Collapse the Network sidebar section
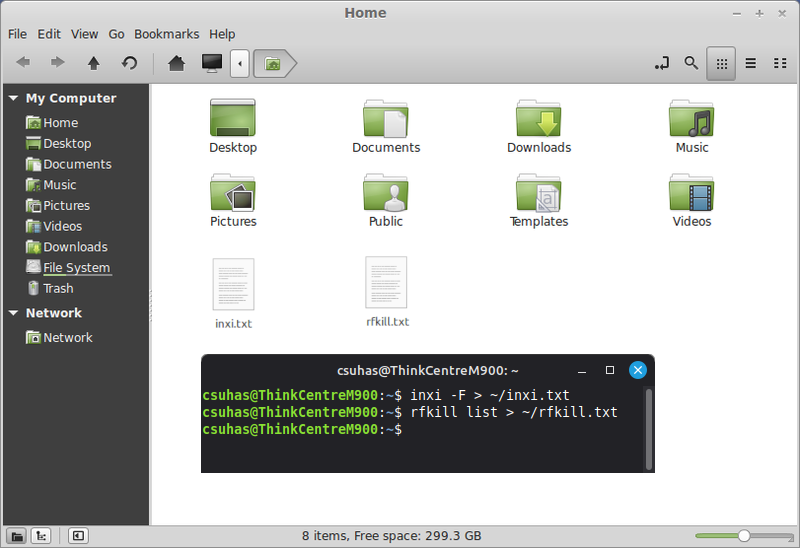The height and width of the screenshot is (548, 800). pos(13,313)
